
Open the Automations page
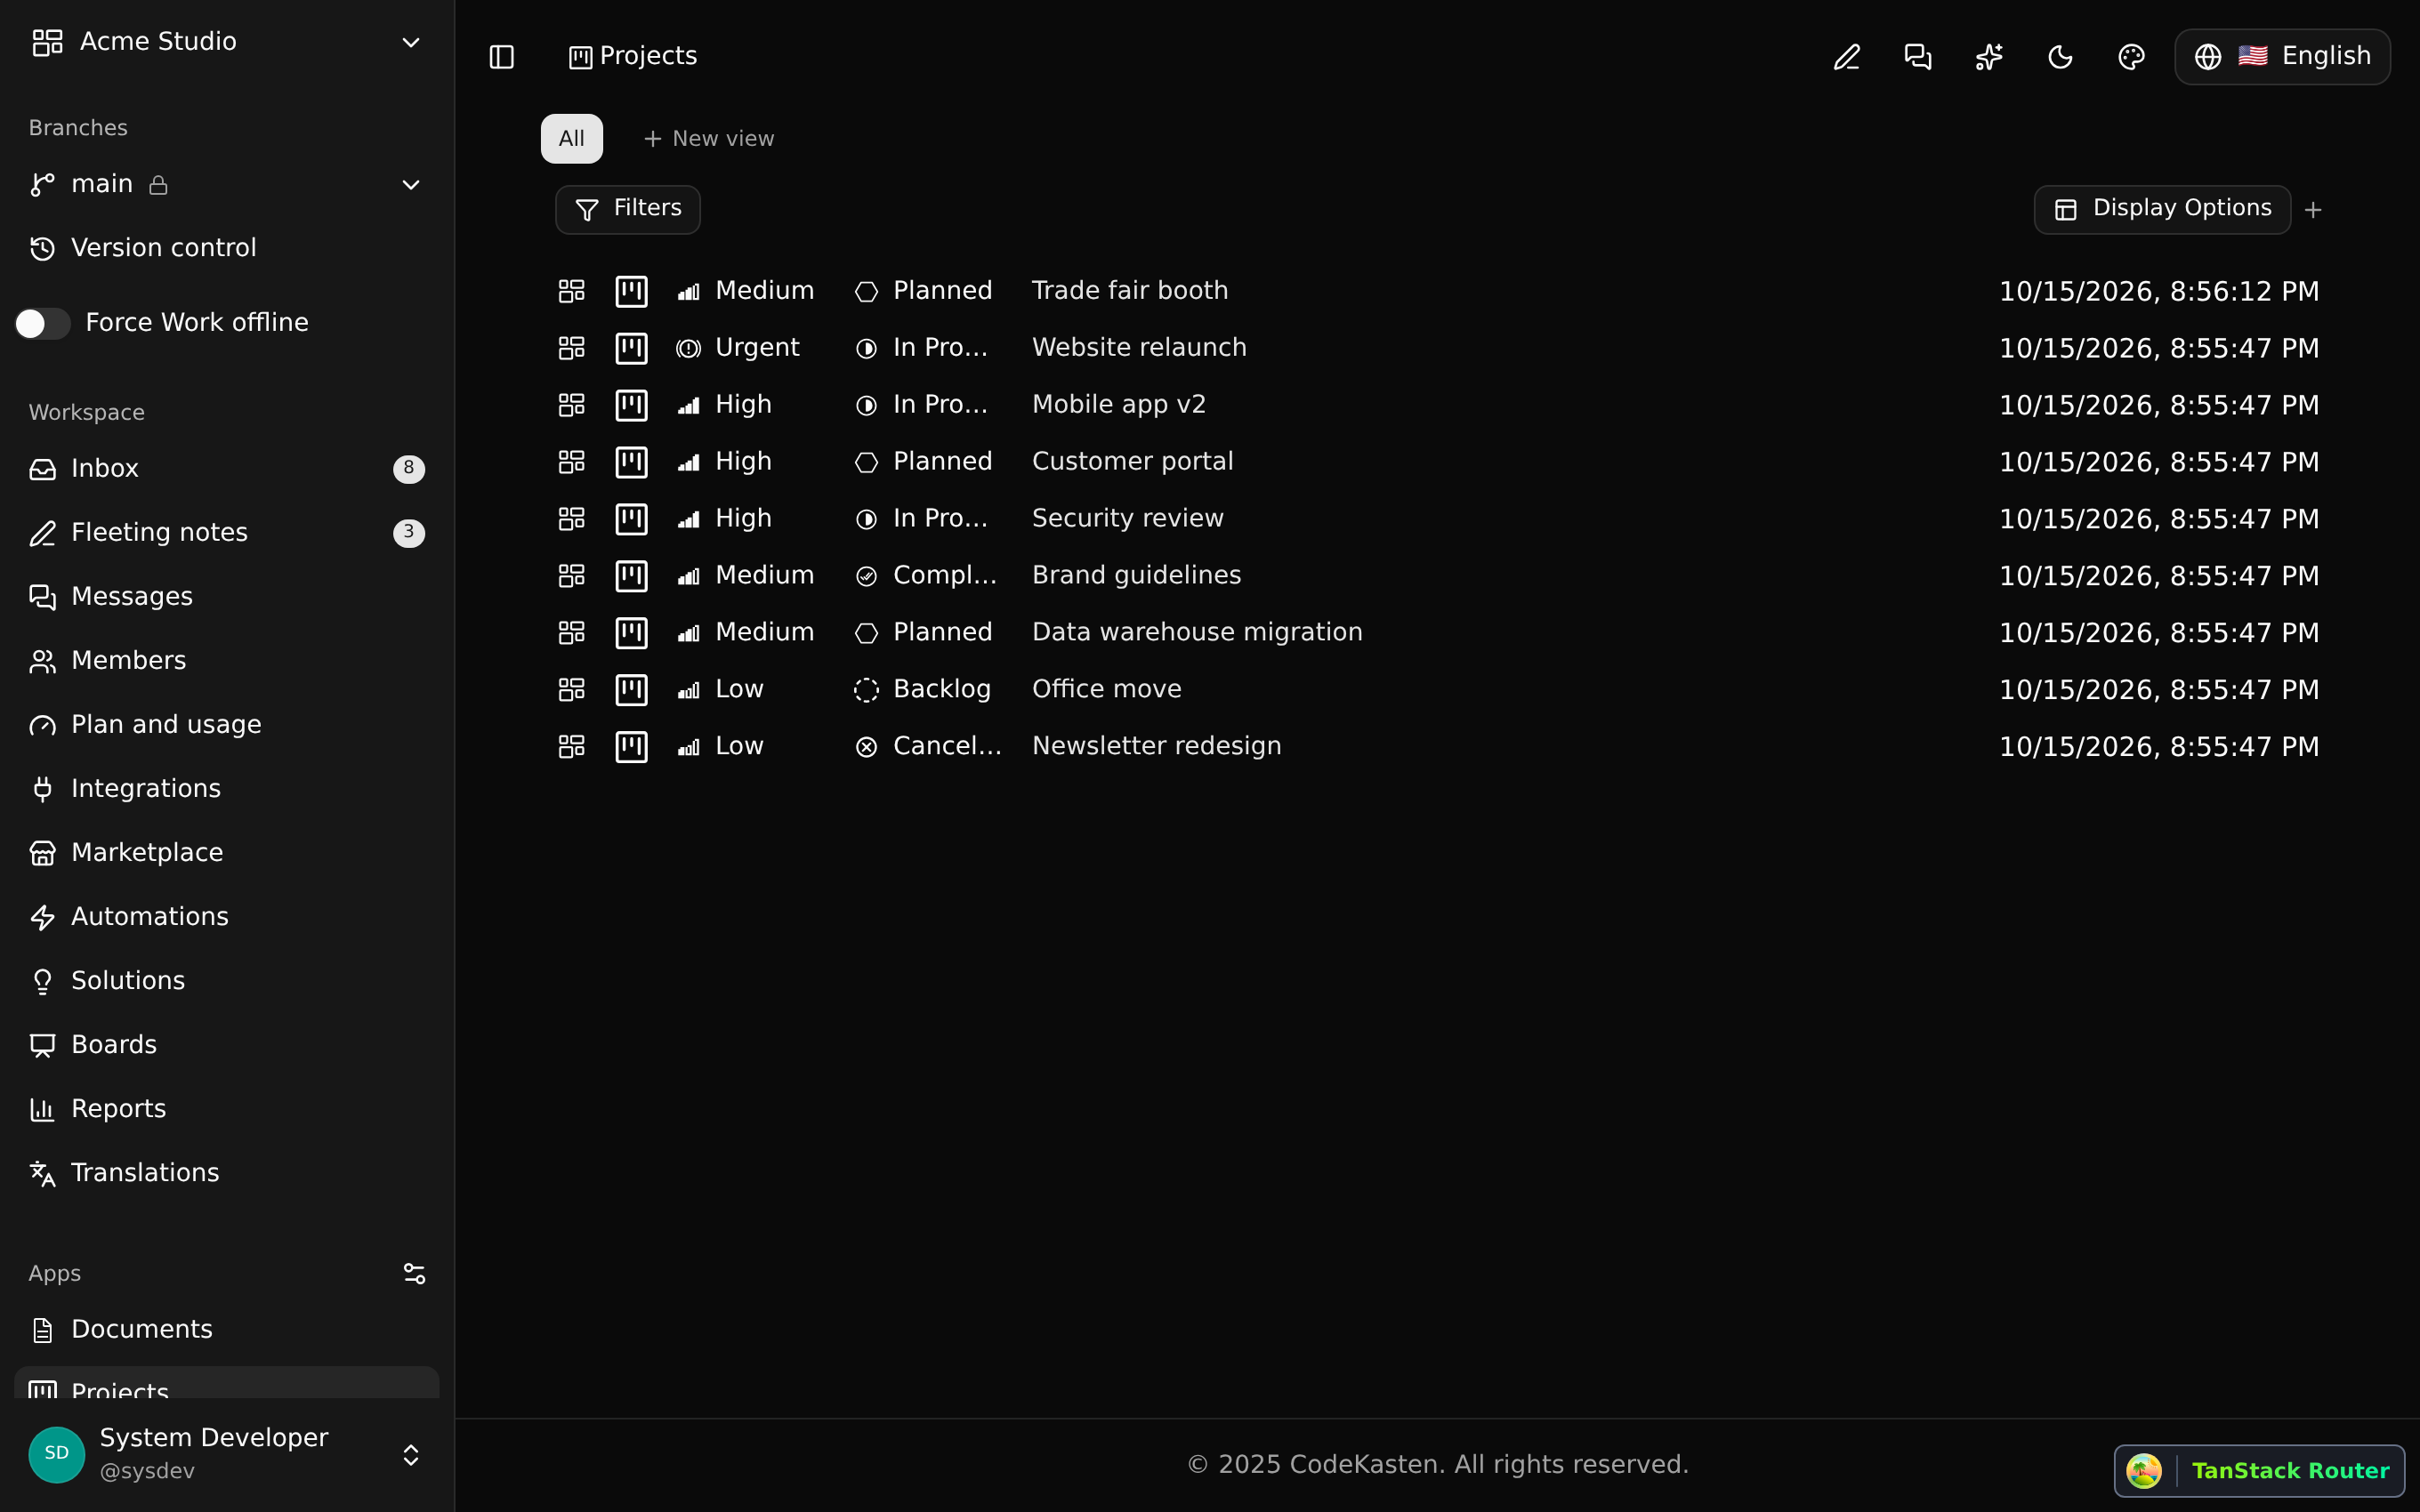(226, 916)
